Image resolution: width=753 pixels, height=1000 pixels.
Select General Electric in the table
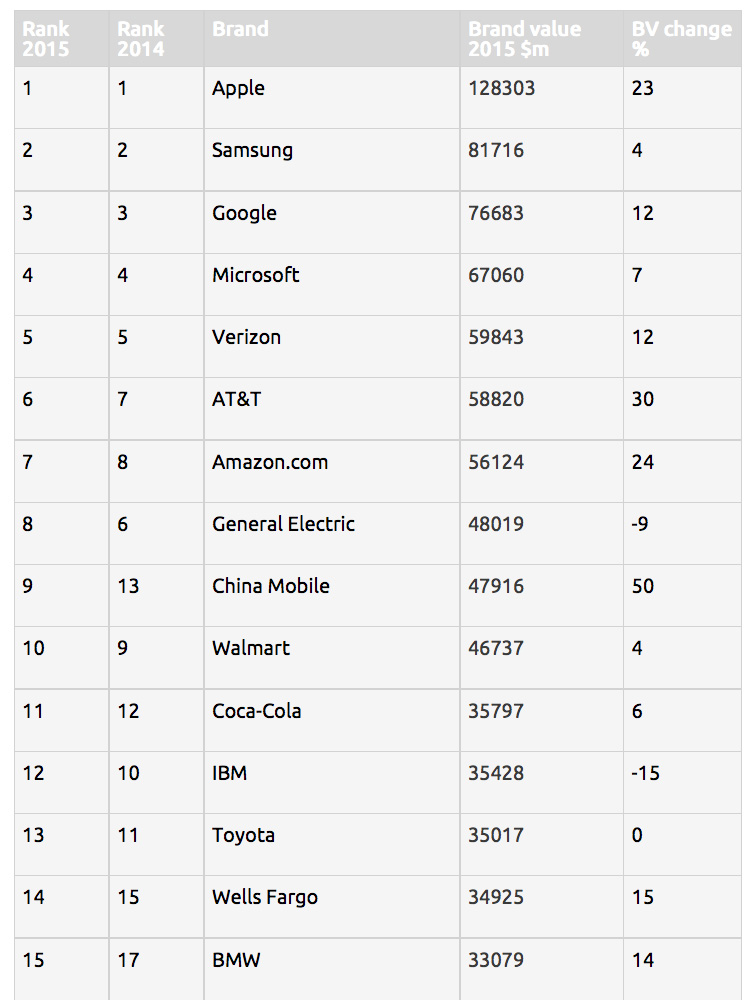pyautogui.click(x=284, y=524)
